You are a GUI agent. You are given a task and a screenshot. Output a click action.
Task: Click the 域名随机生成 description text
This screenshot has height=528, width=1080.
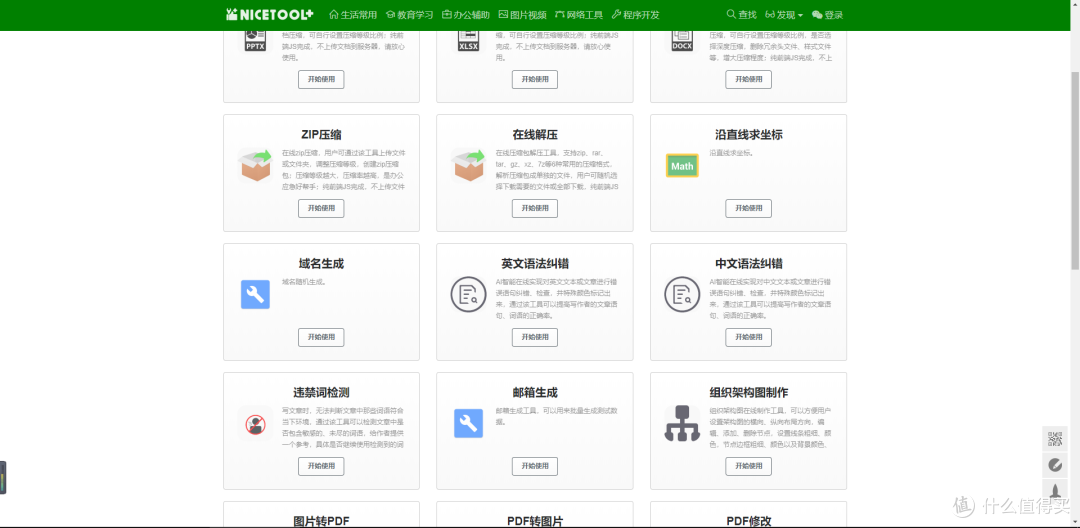click(303, 282)
